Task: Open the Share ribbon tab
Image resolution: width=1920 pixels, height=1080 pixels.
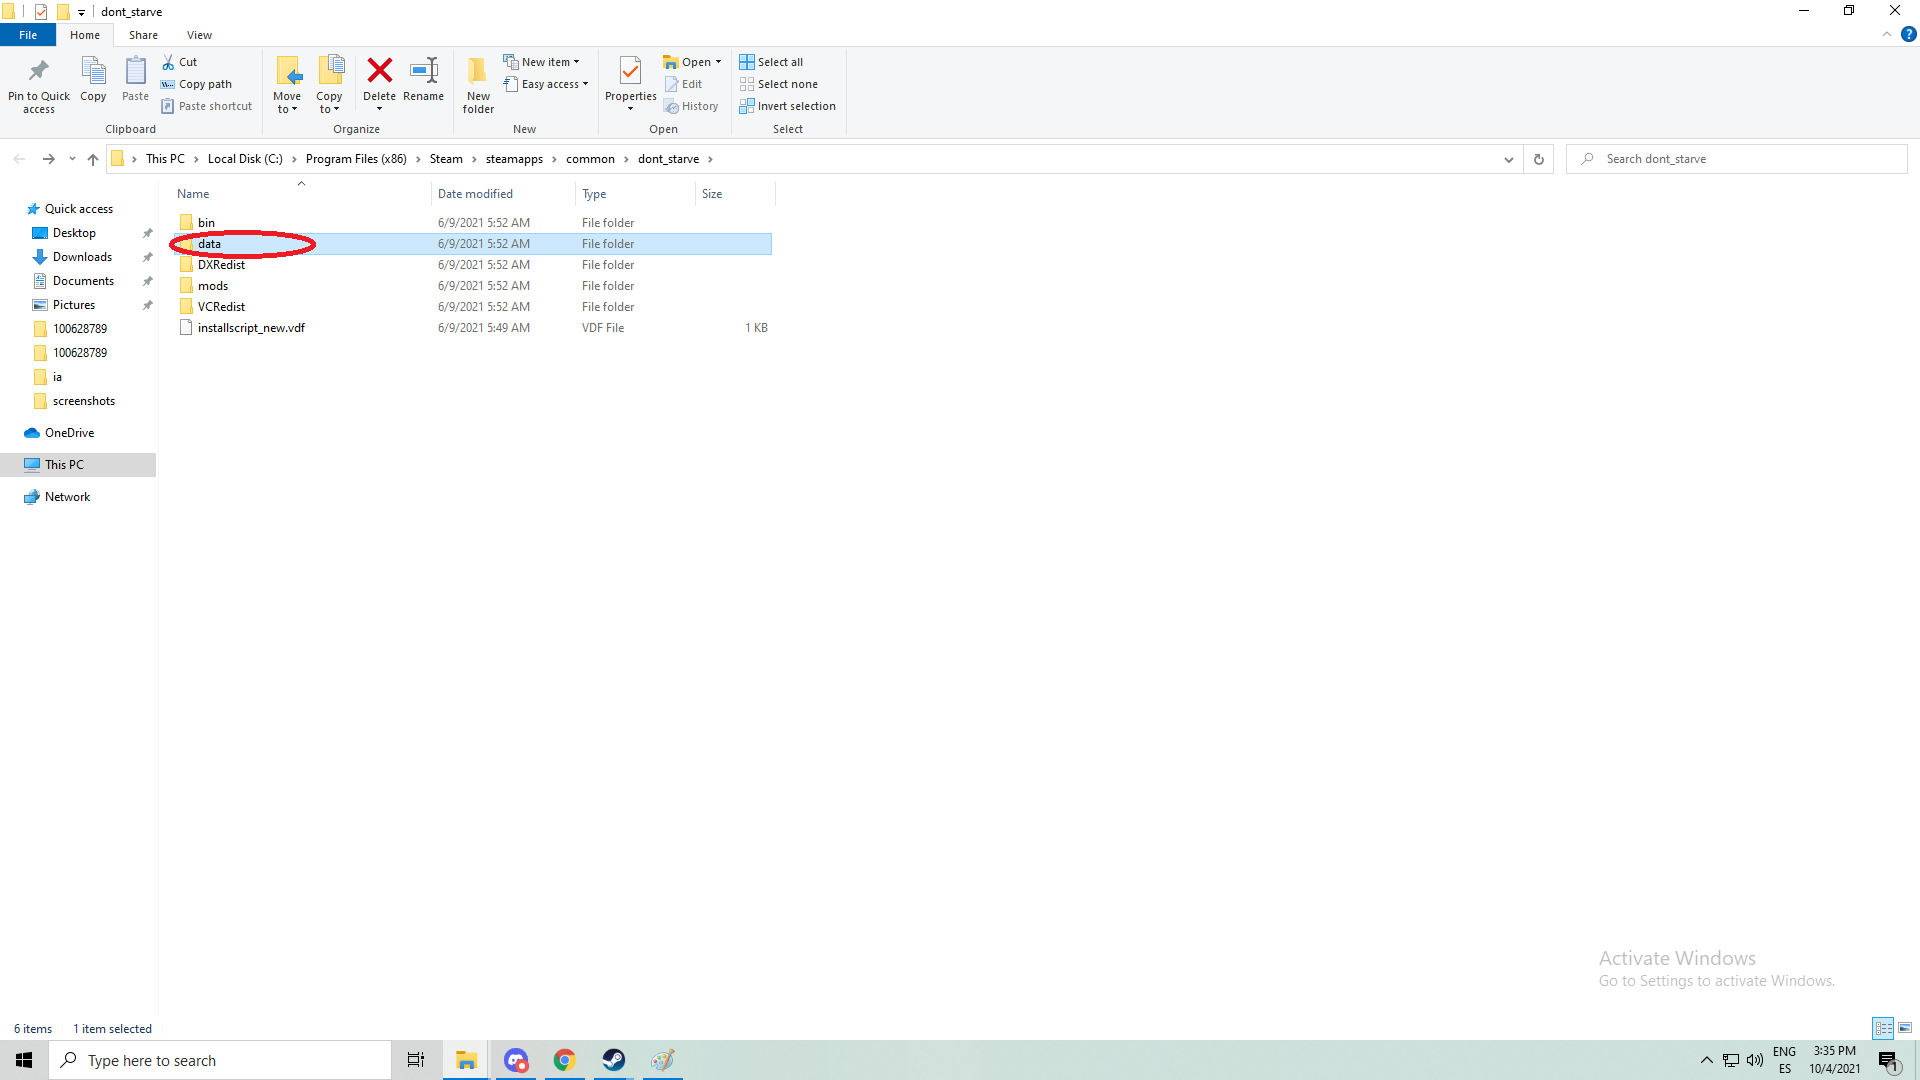Action: point(143,35)
